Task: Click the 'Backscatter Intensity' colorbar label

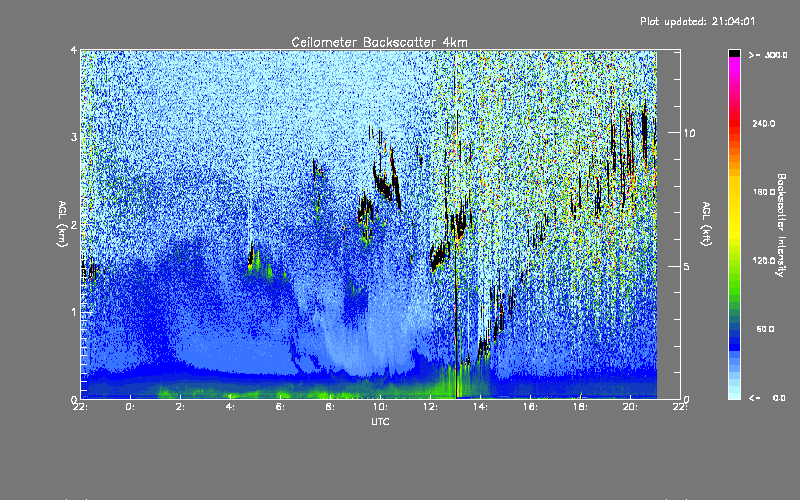Action: click(781, 225)
